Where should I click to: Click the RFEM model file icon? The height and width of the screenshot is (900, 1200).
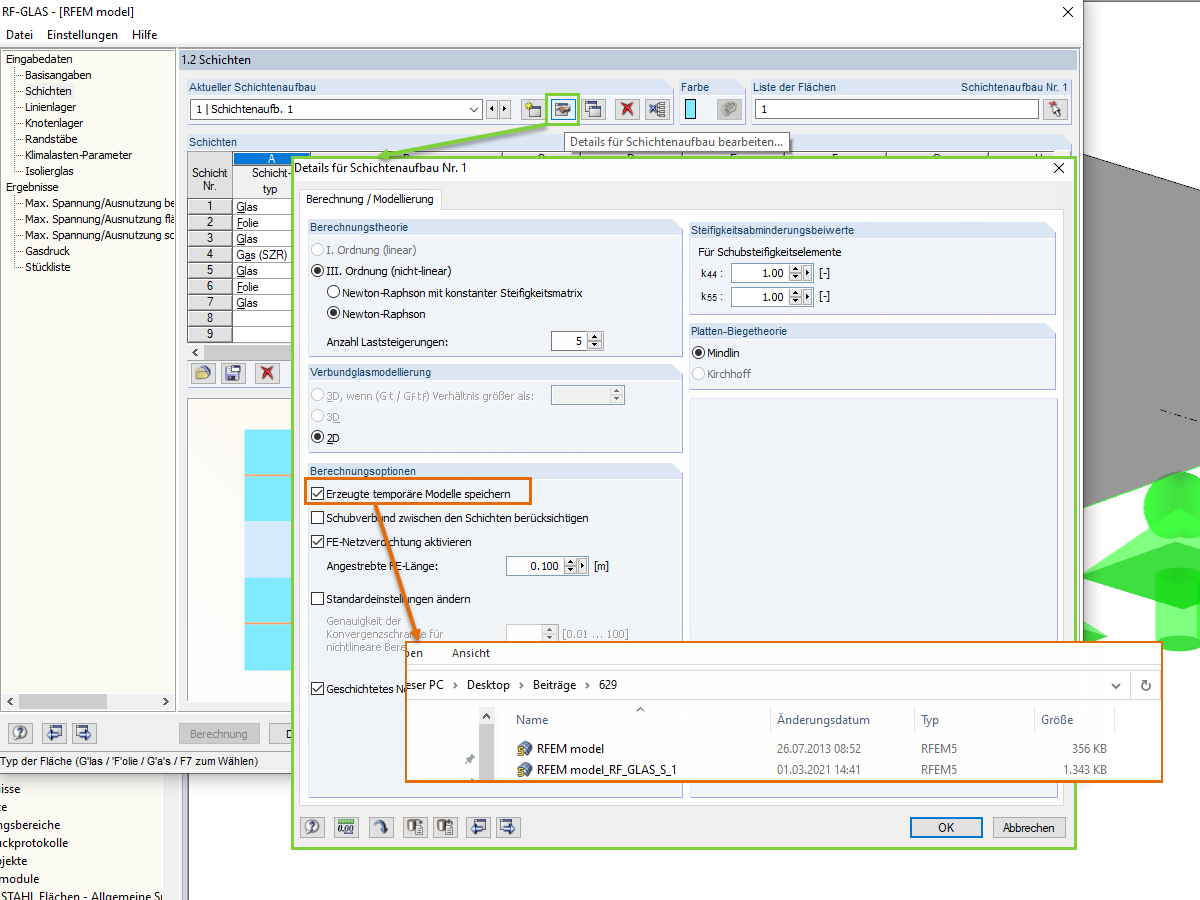[x=525, y=748]
